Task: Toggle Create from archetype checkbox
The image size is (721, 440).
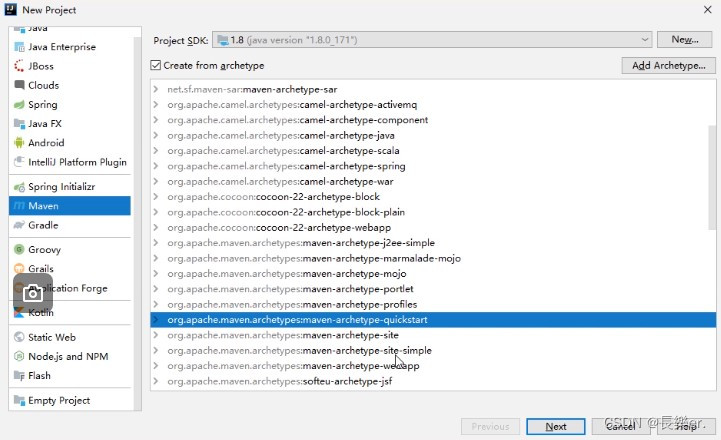Action: (x=156, y=65)
